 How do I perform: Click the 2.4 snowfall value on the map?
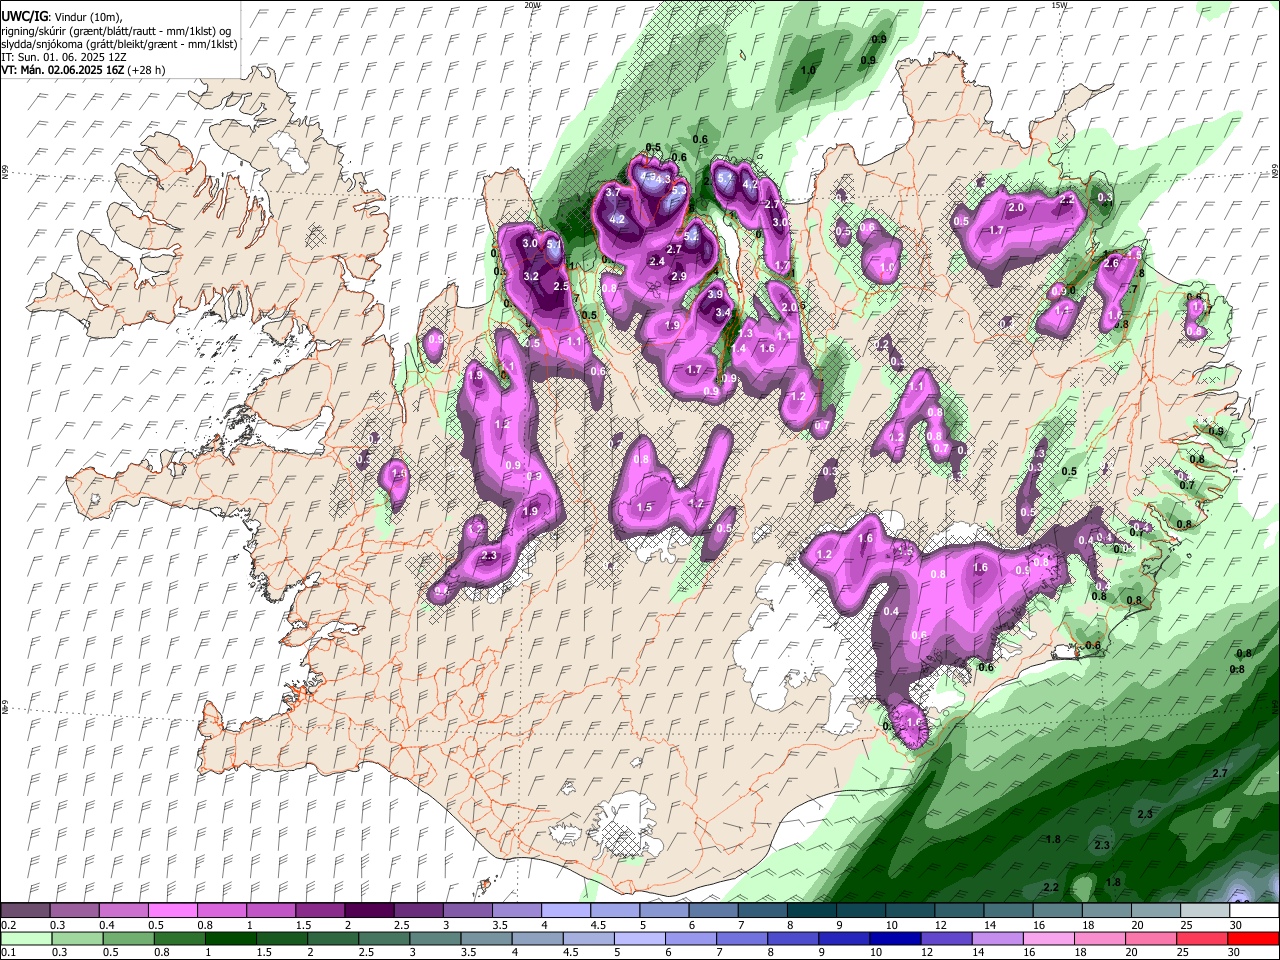click(657, 261)
